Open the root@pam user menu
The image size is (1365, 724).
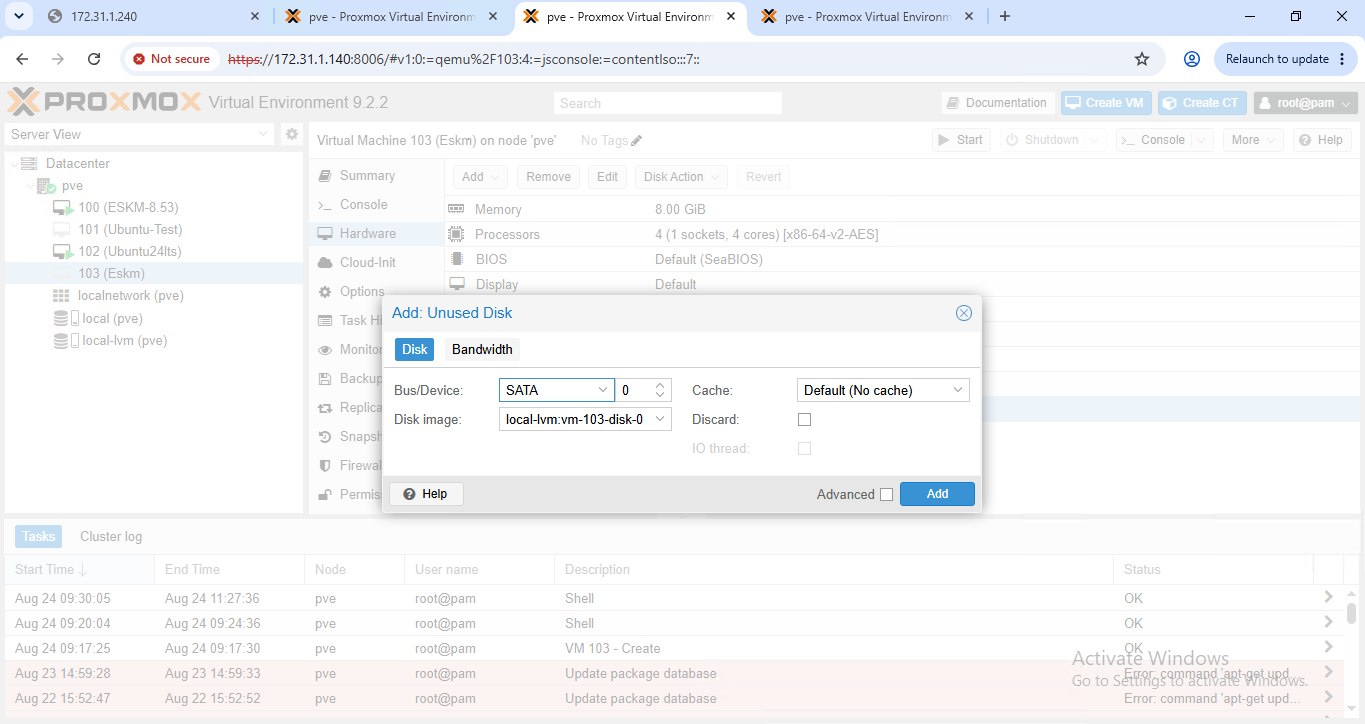(x=1306, y=103)
